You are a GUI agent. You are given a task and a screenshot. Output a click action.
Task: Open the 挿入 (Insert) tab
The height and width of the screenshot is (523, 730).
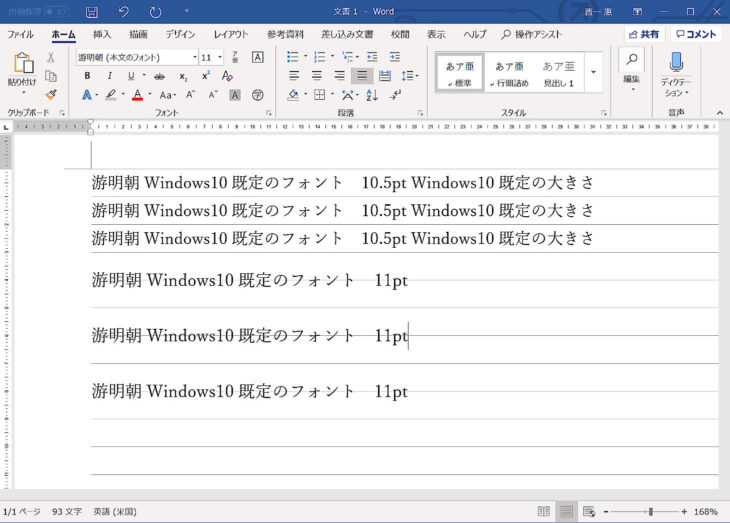(102, 34)
